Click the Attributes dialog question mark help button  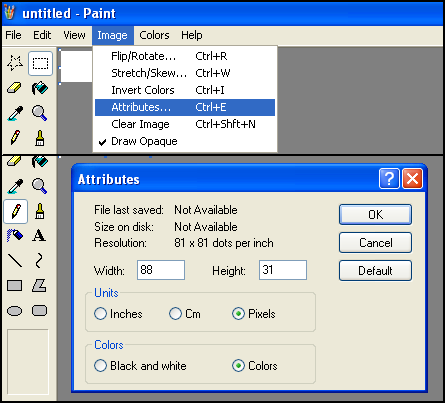(x=389, y=179)
